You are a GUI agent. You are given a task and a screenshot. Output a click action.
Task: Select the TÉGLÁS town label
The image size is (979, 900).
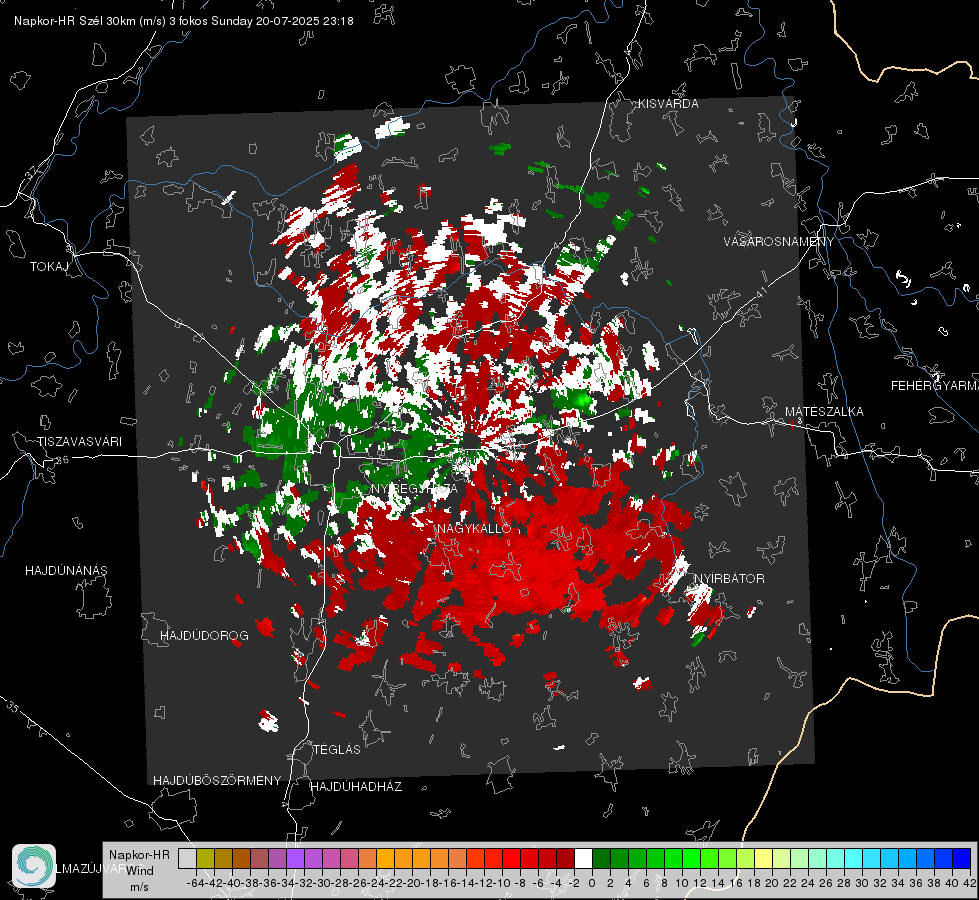[x=337, y=750]
